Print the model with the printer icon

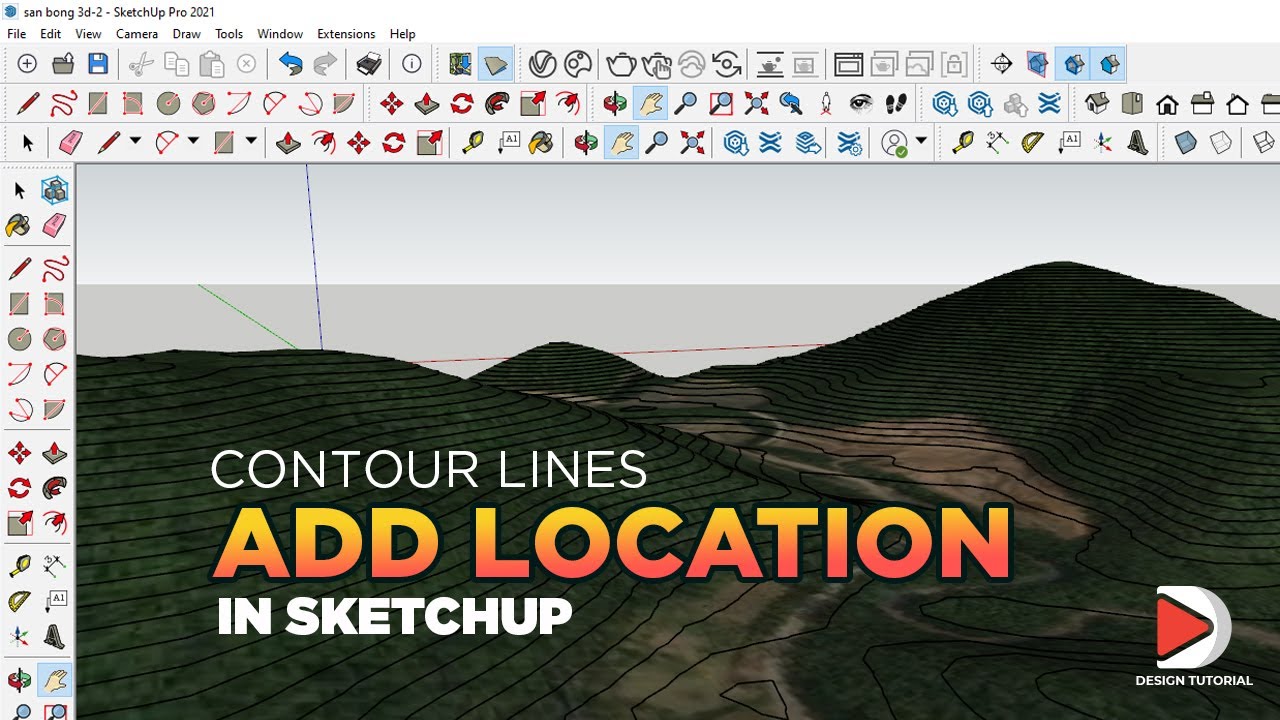click(x=369, y=65)
